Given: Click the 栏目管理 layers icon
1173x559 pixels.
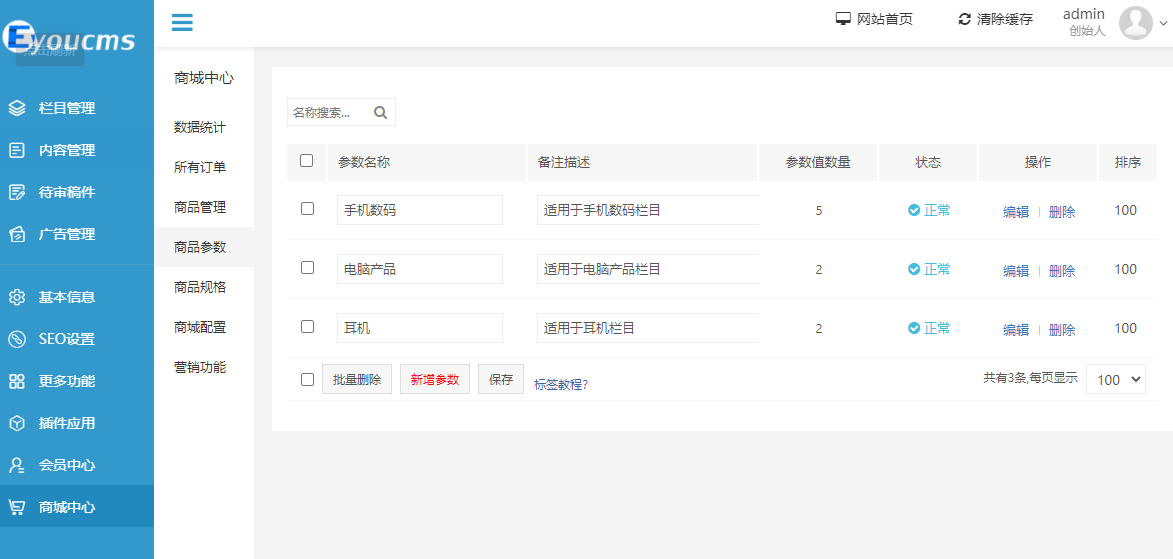Looking at the screenshot, I should tap(17, 108).
